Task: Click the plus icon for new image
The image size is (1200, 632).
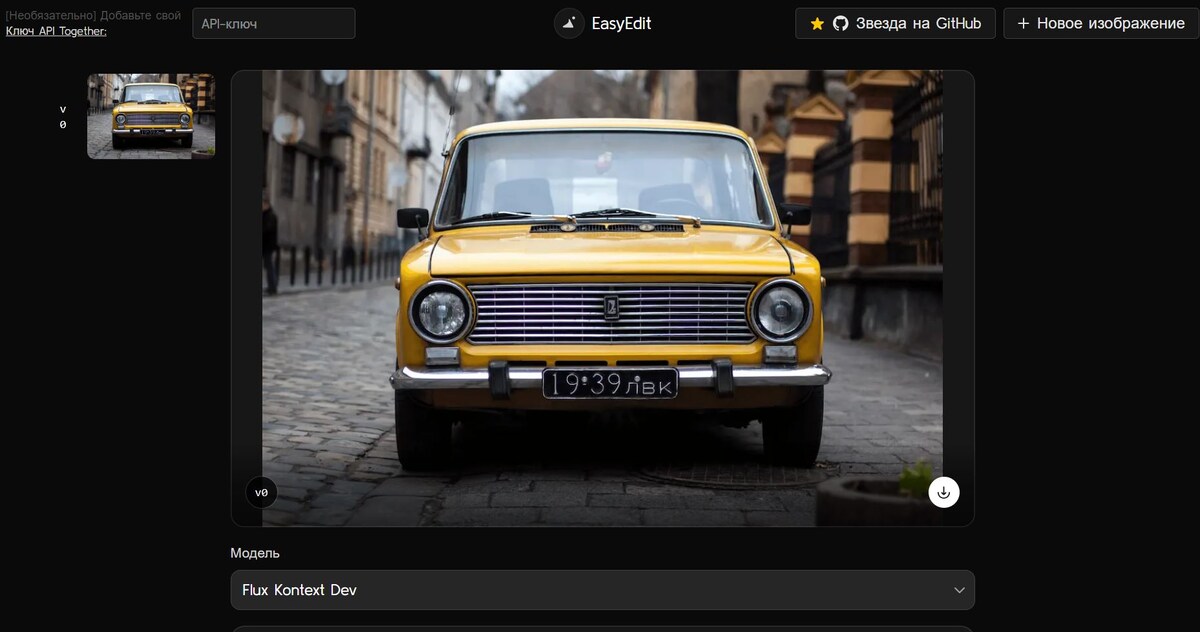Action: [1023, 23]
